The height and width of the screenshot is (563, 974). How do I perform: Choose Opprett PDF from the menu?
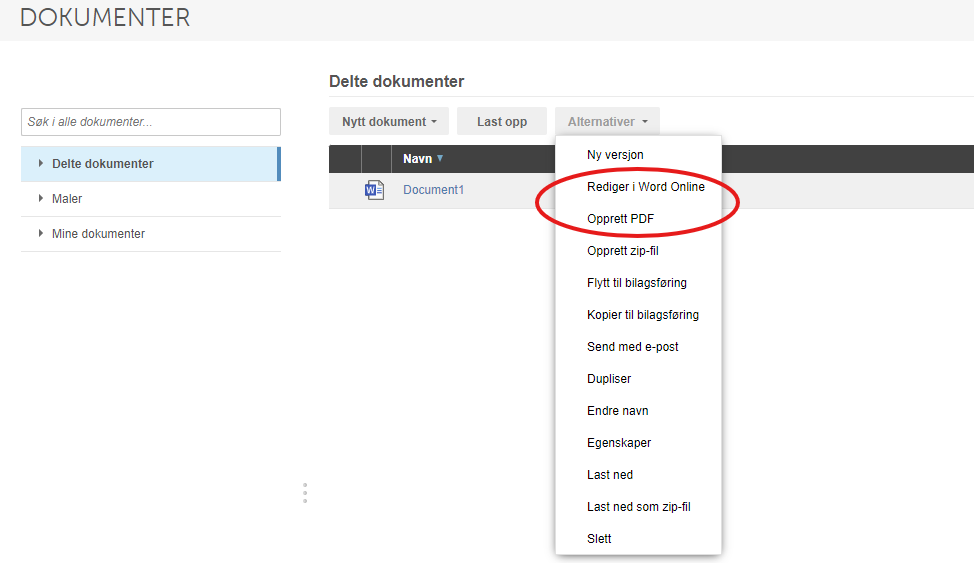coord(639,219)
